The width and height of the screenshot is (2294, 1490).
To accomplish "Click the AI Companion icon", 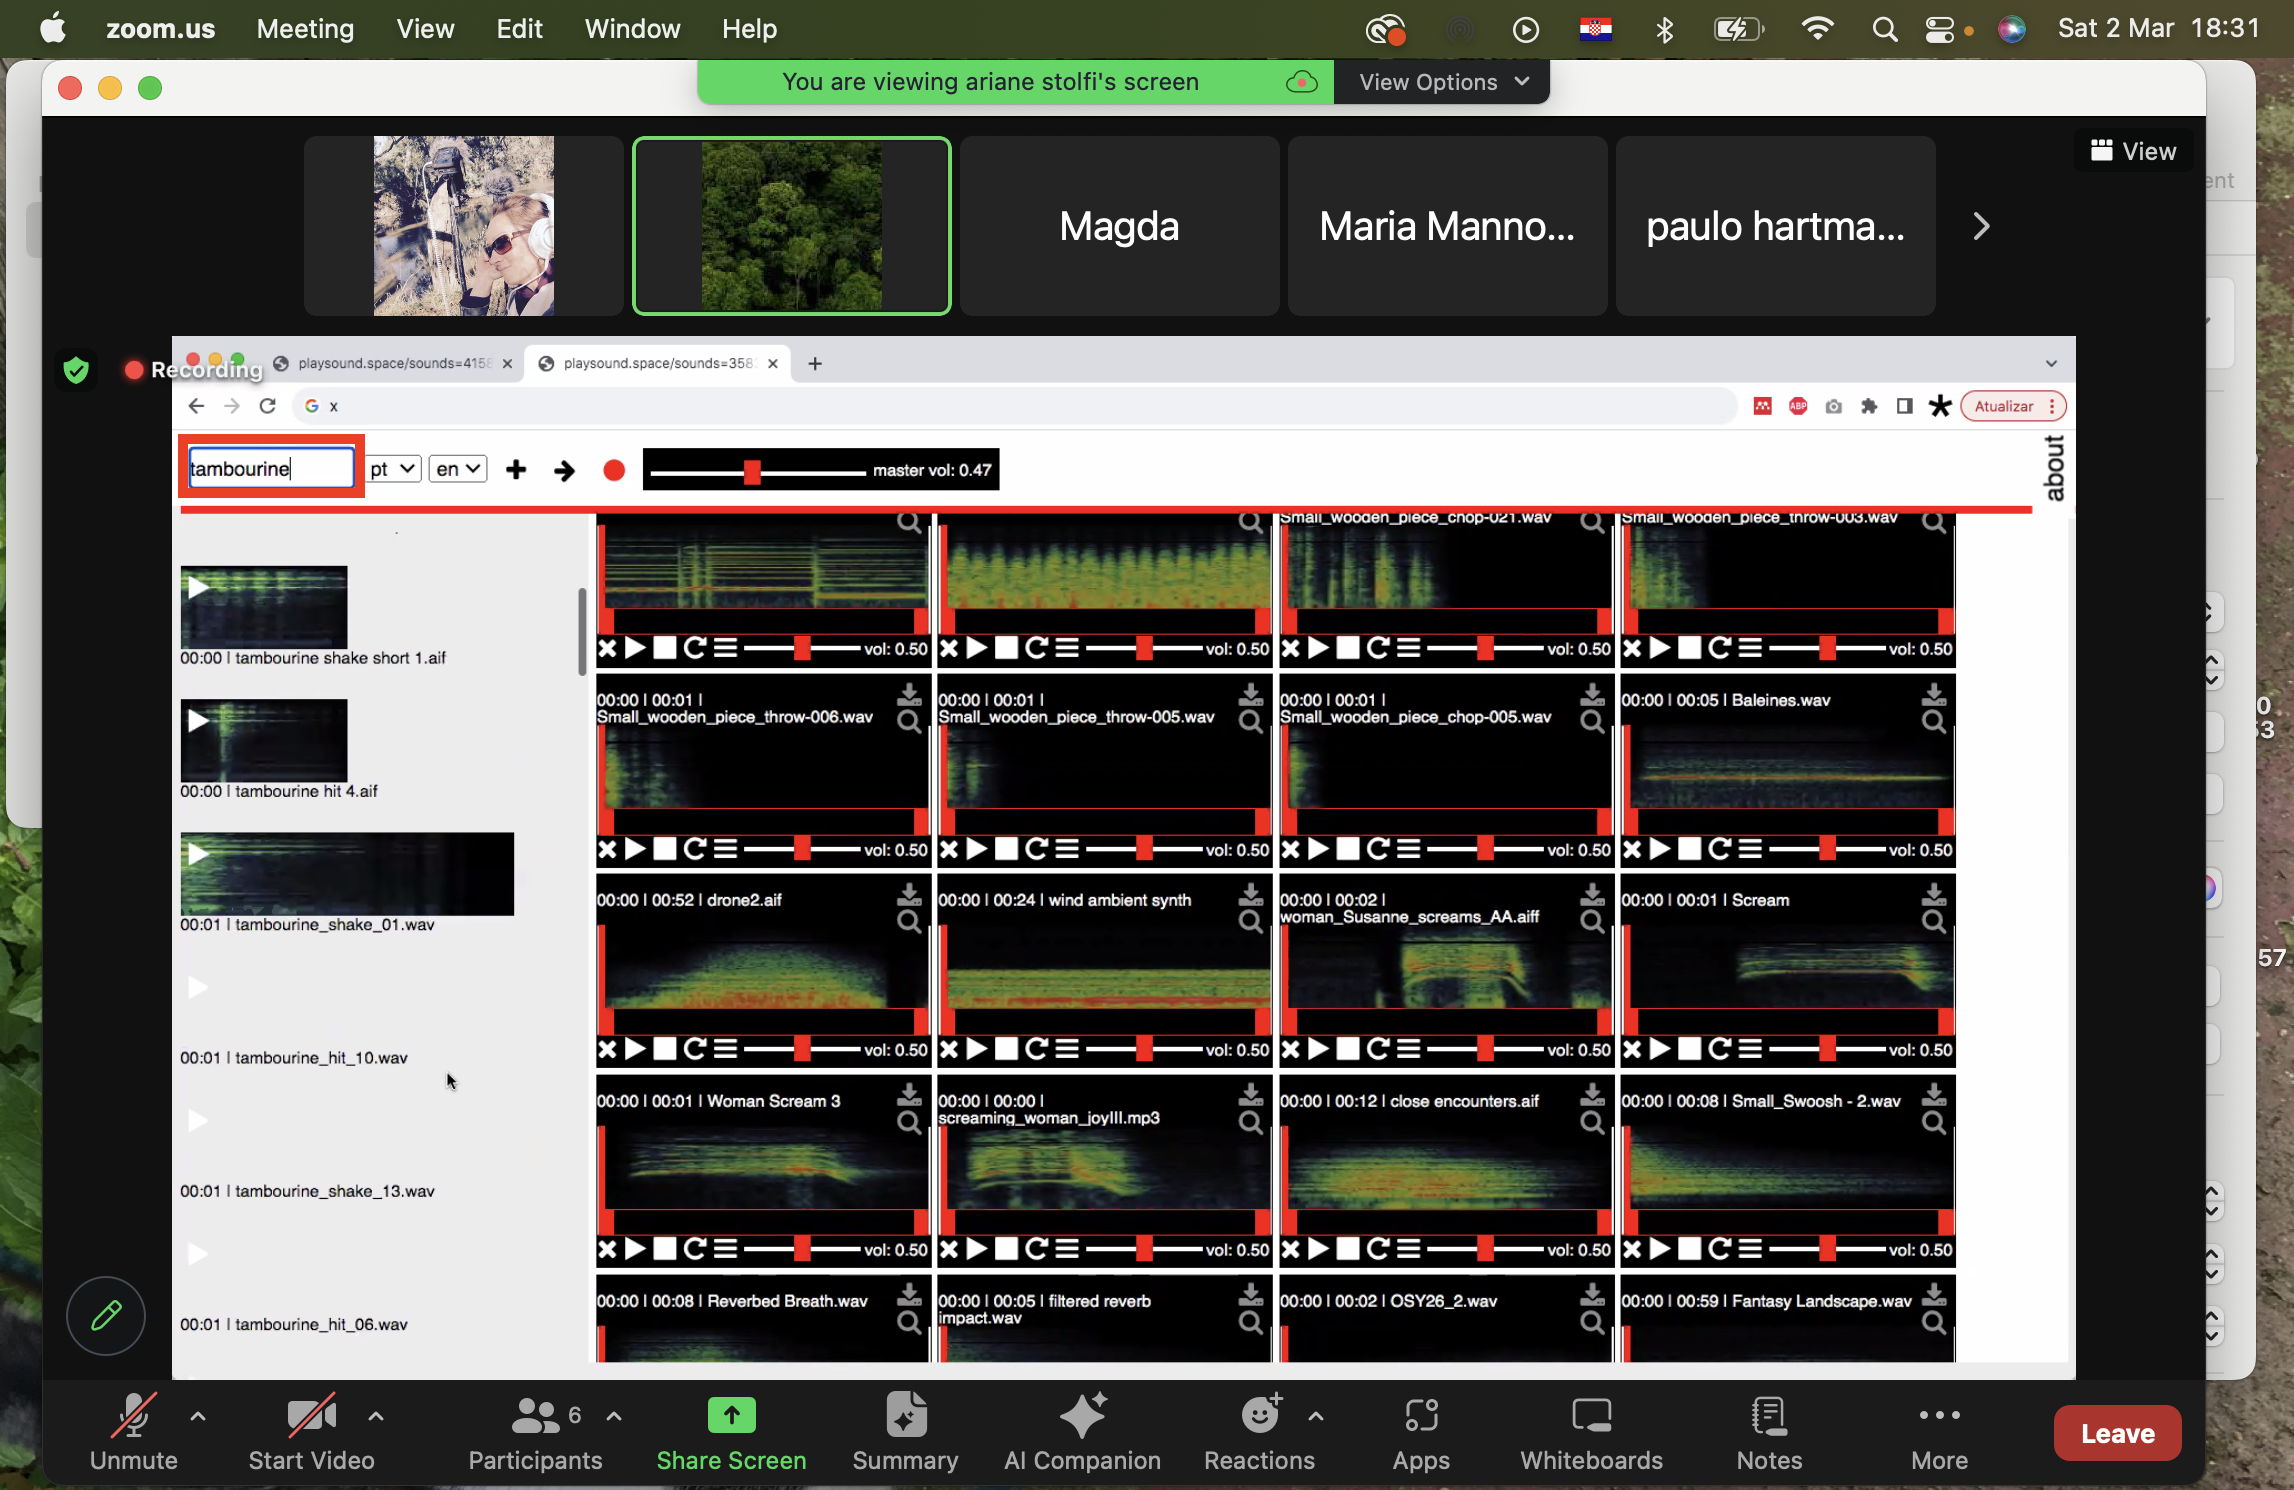I will tap(1082, 1432).
